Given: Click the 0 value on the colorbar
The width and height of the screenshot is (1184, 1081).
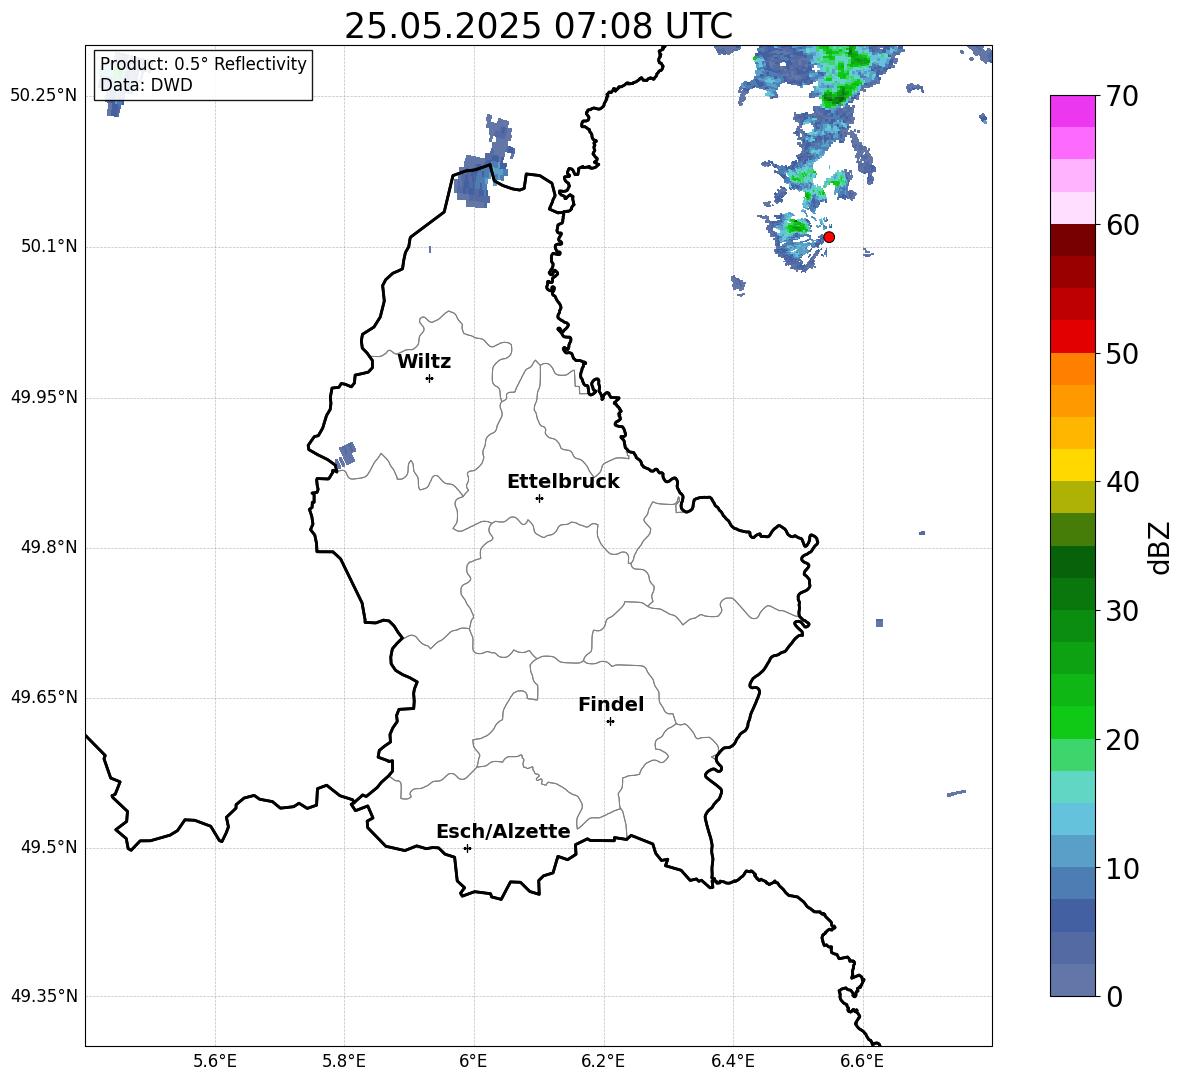Looking at the screenshot, I should [1114, 997].
